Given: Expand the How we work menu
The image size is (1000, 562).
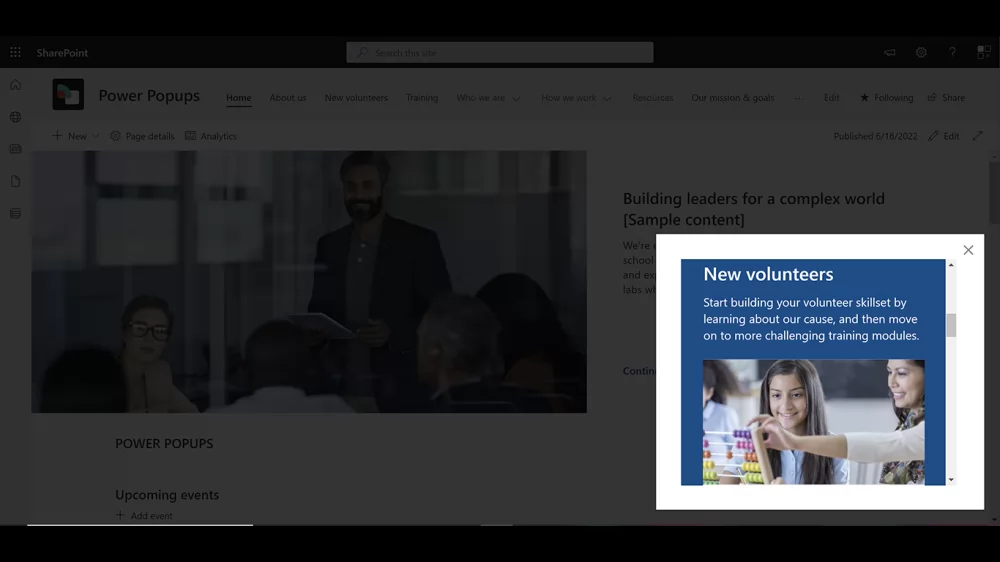Looking at the screenshot, I should (x=577, y=98).
